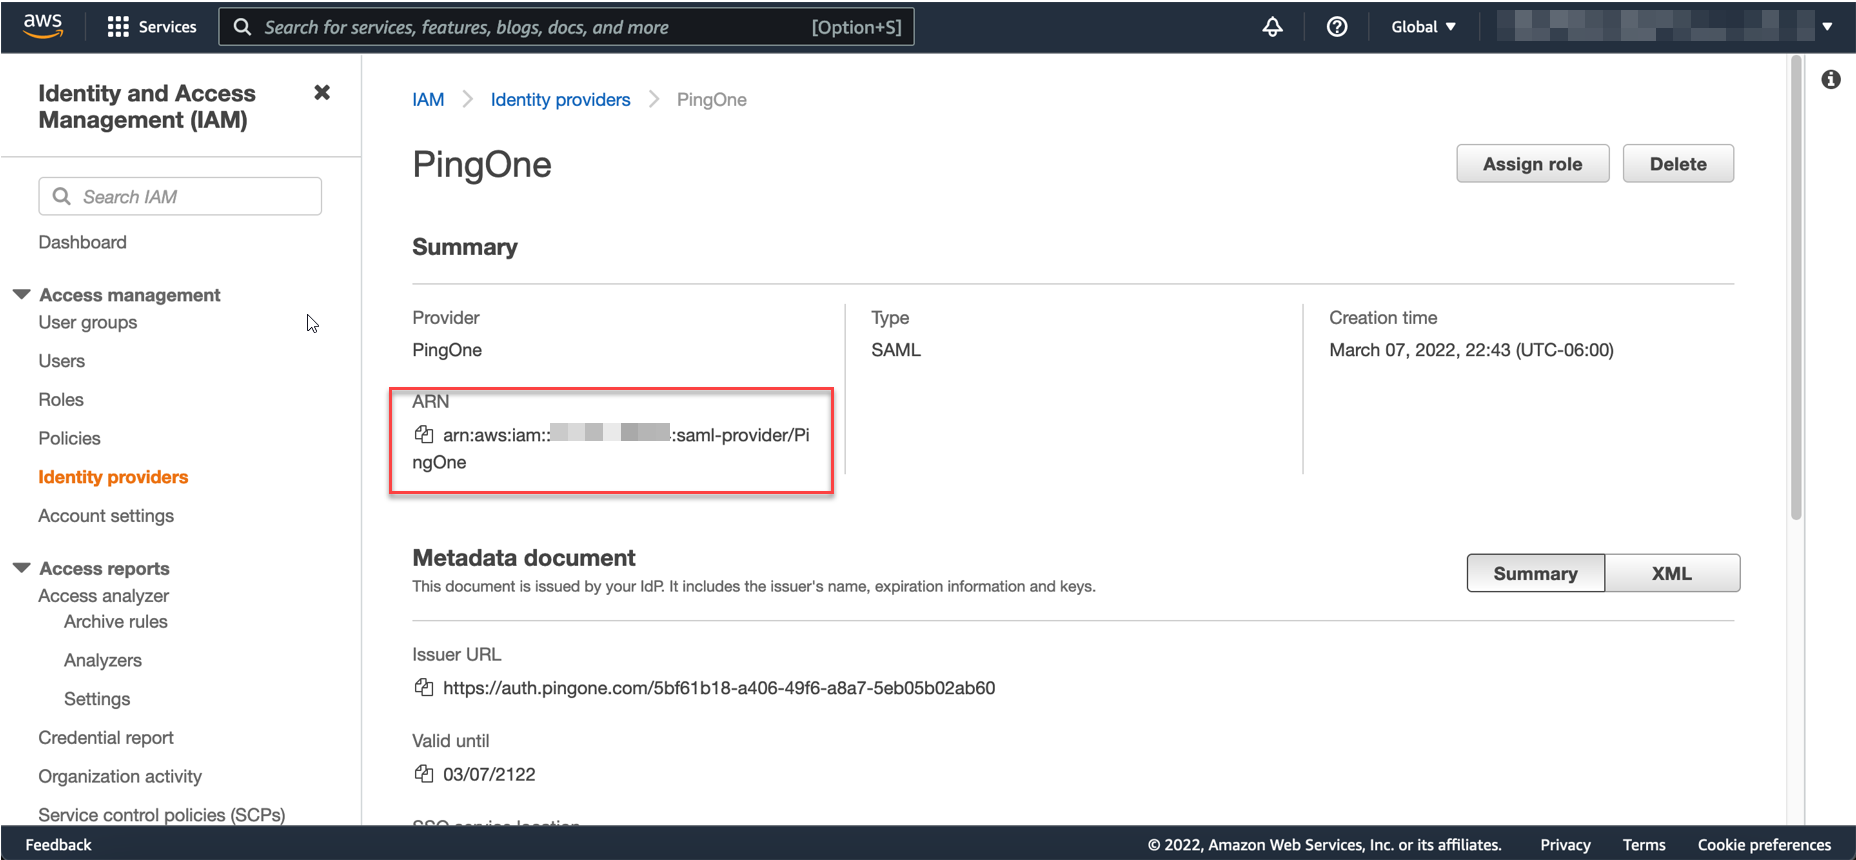Viewport: 1856px width, 860px height.
Task: Open the notifications bell icon
Action: pyautogui.click(x=1272, y=27)
